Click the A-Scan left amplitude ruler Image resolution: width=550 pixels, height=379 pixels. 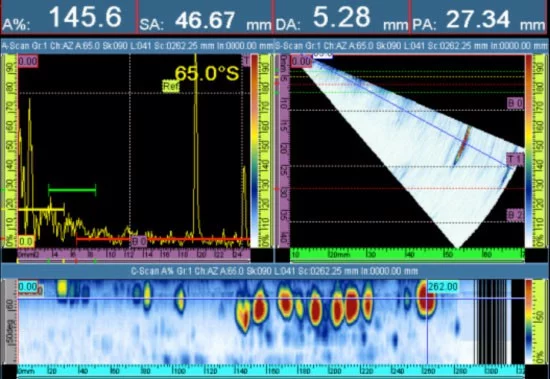(9, 151)
